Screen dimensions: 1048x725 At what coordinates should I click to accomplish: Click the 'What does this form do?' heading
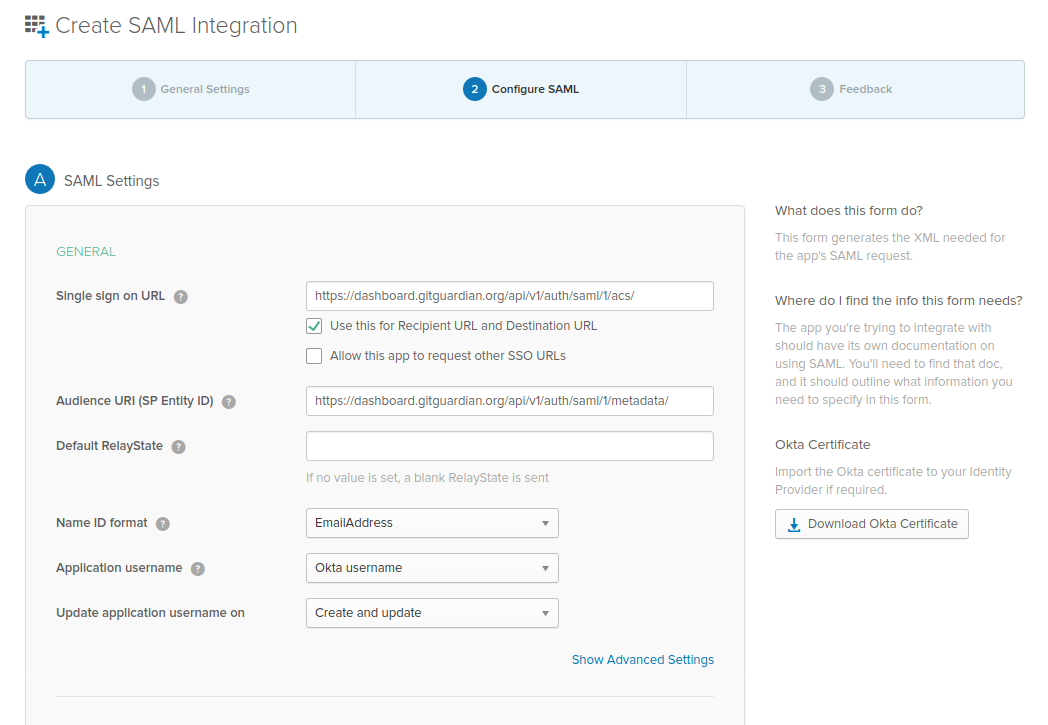click(x=848, y=210)
